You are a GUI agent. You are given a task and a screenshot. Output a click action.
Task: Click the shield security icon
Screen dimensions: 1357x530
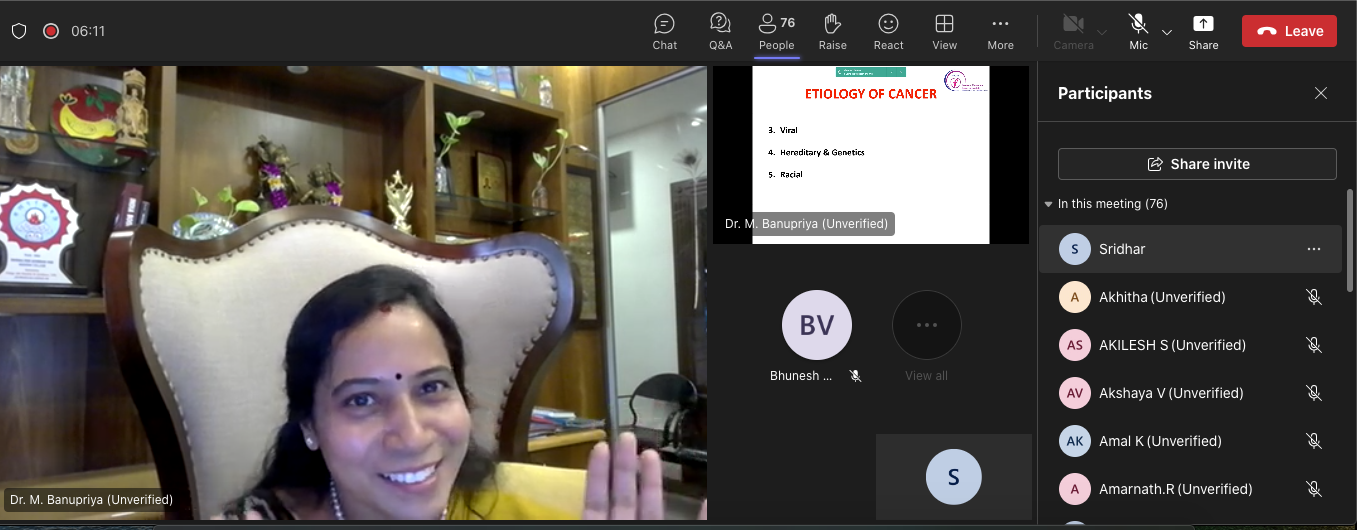(x=19, y=31)
